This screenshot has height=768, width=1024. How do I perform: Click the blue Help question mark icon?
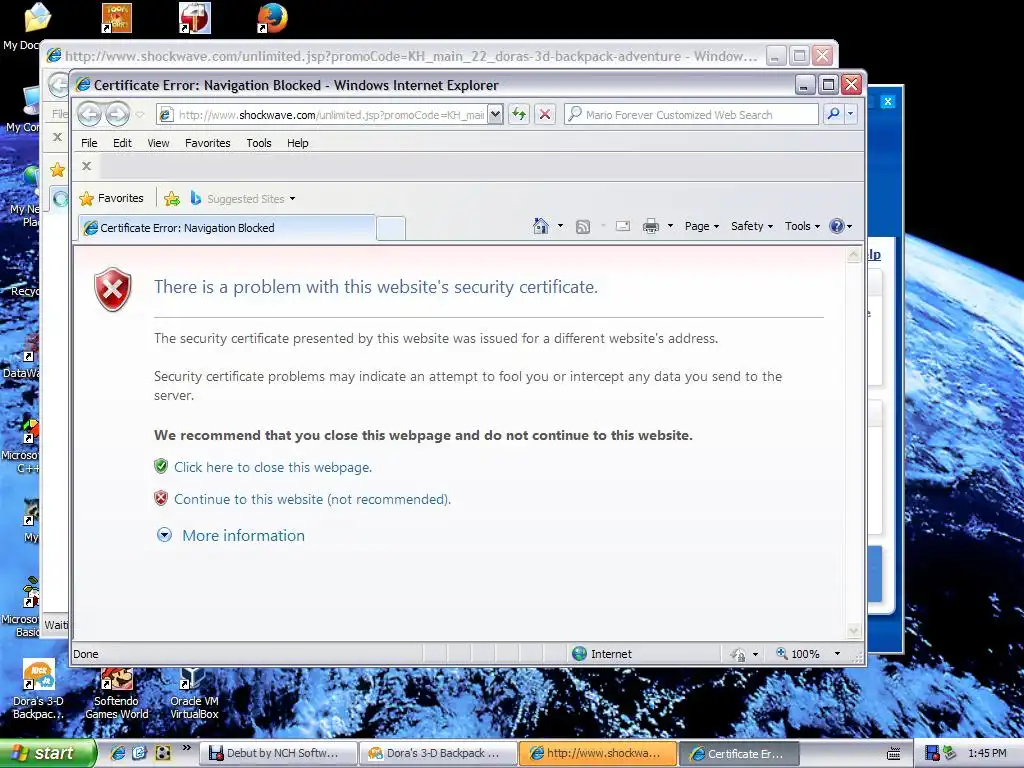tap(837, 226)
